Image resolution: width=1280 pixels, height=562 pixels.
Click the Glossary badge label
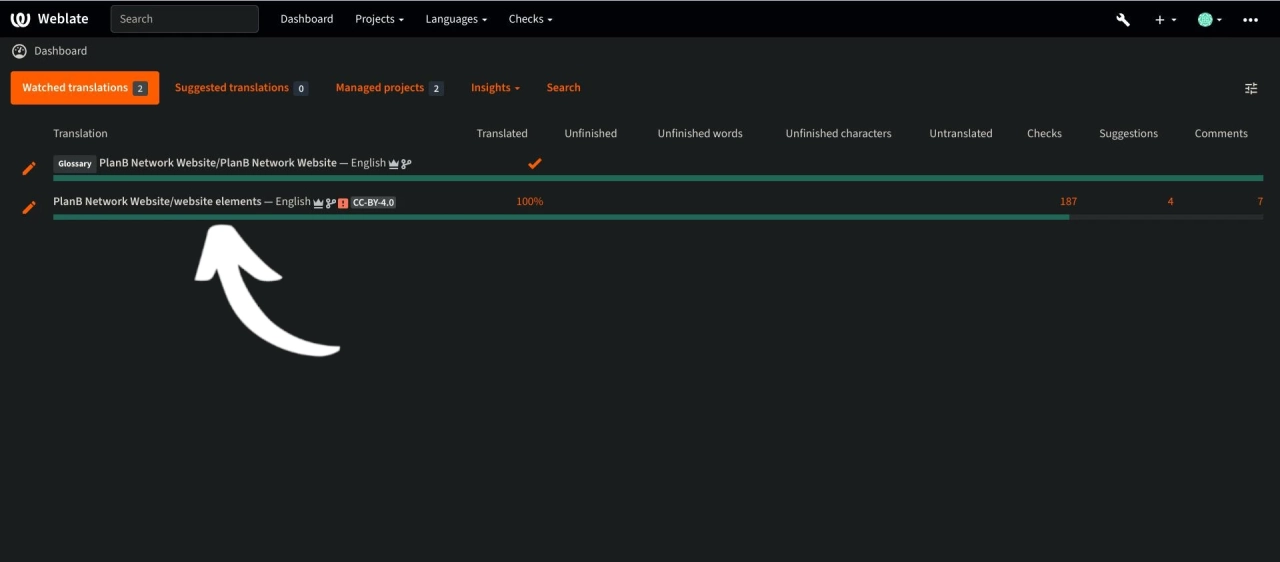(75, 164)
